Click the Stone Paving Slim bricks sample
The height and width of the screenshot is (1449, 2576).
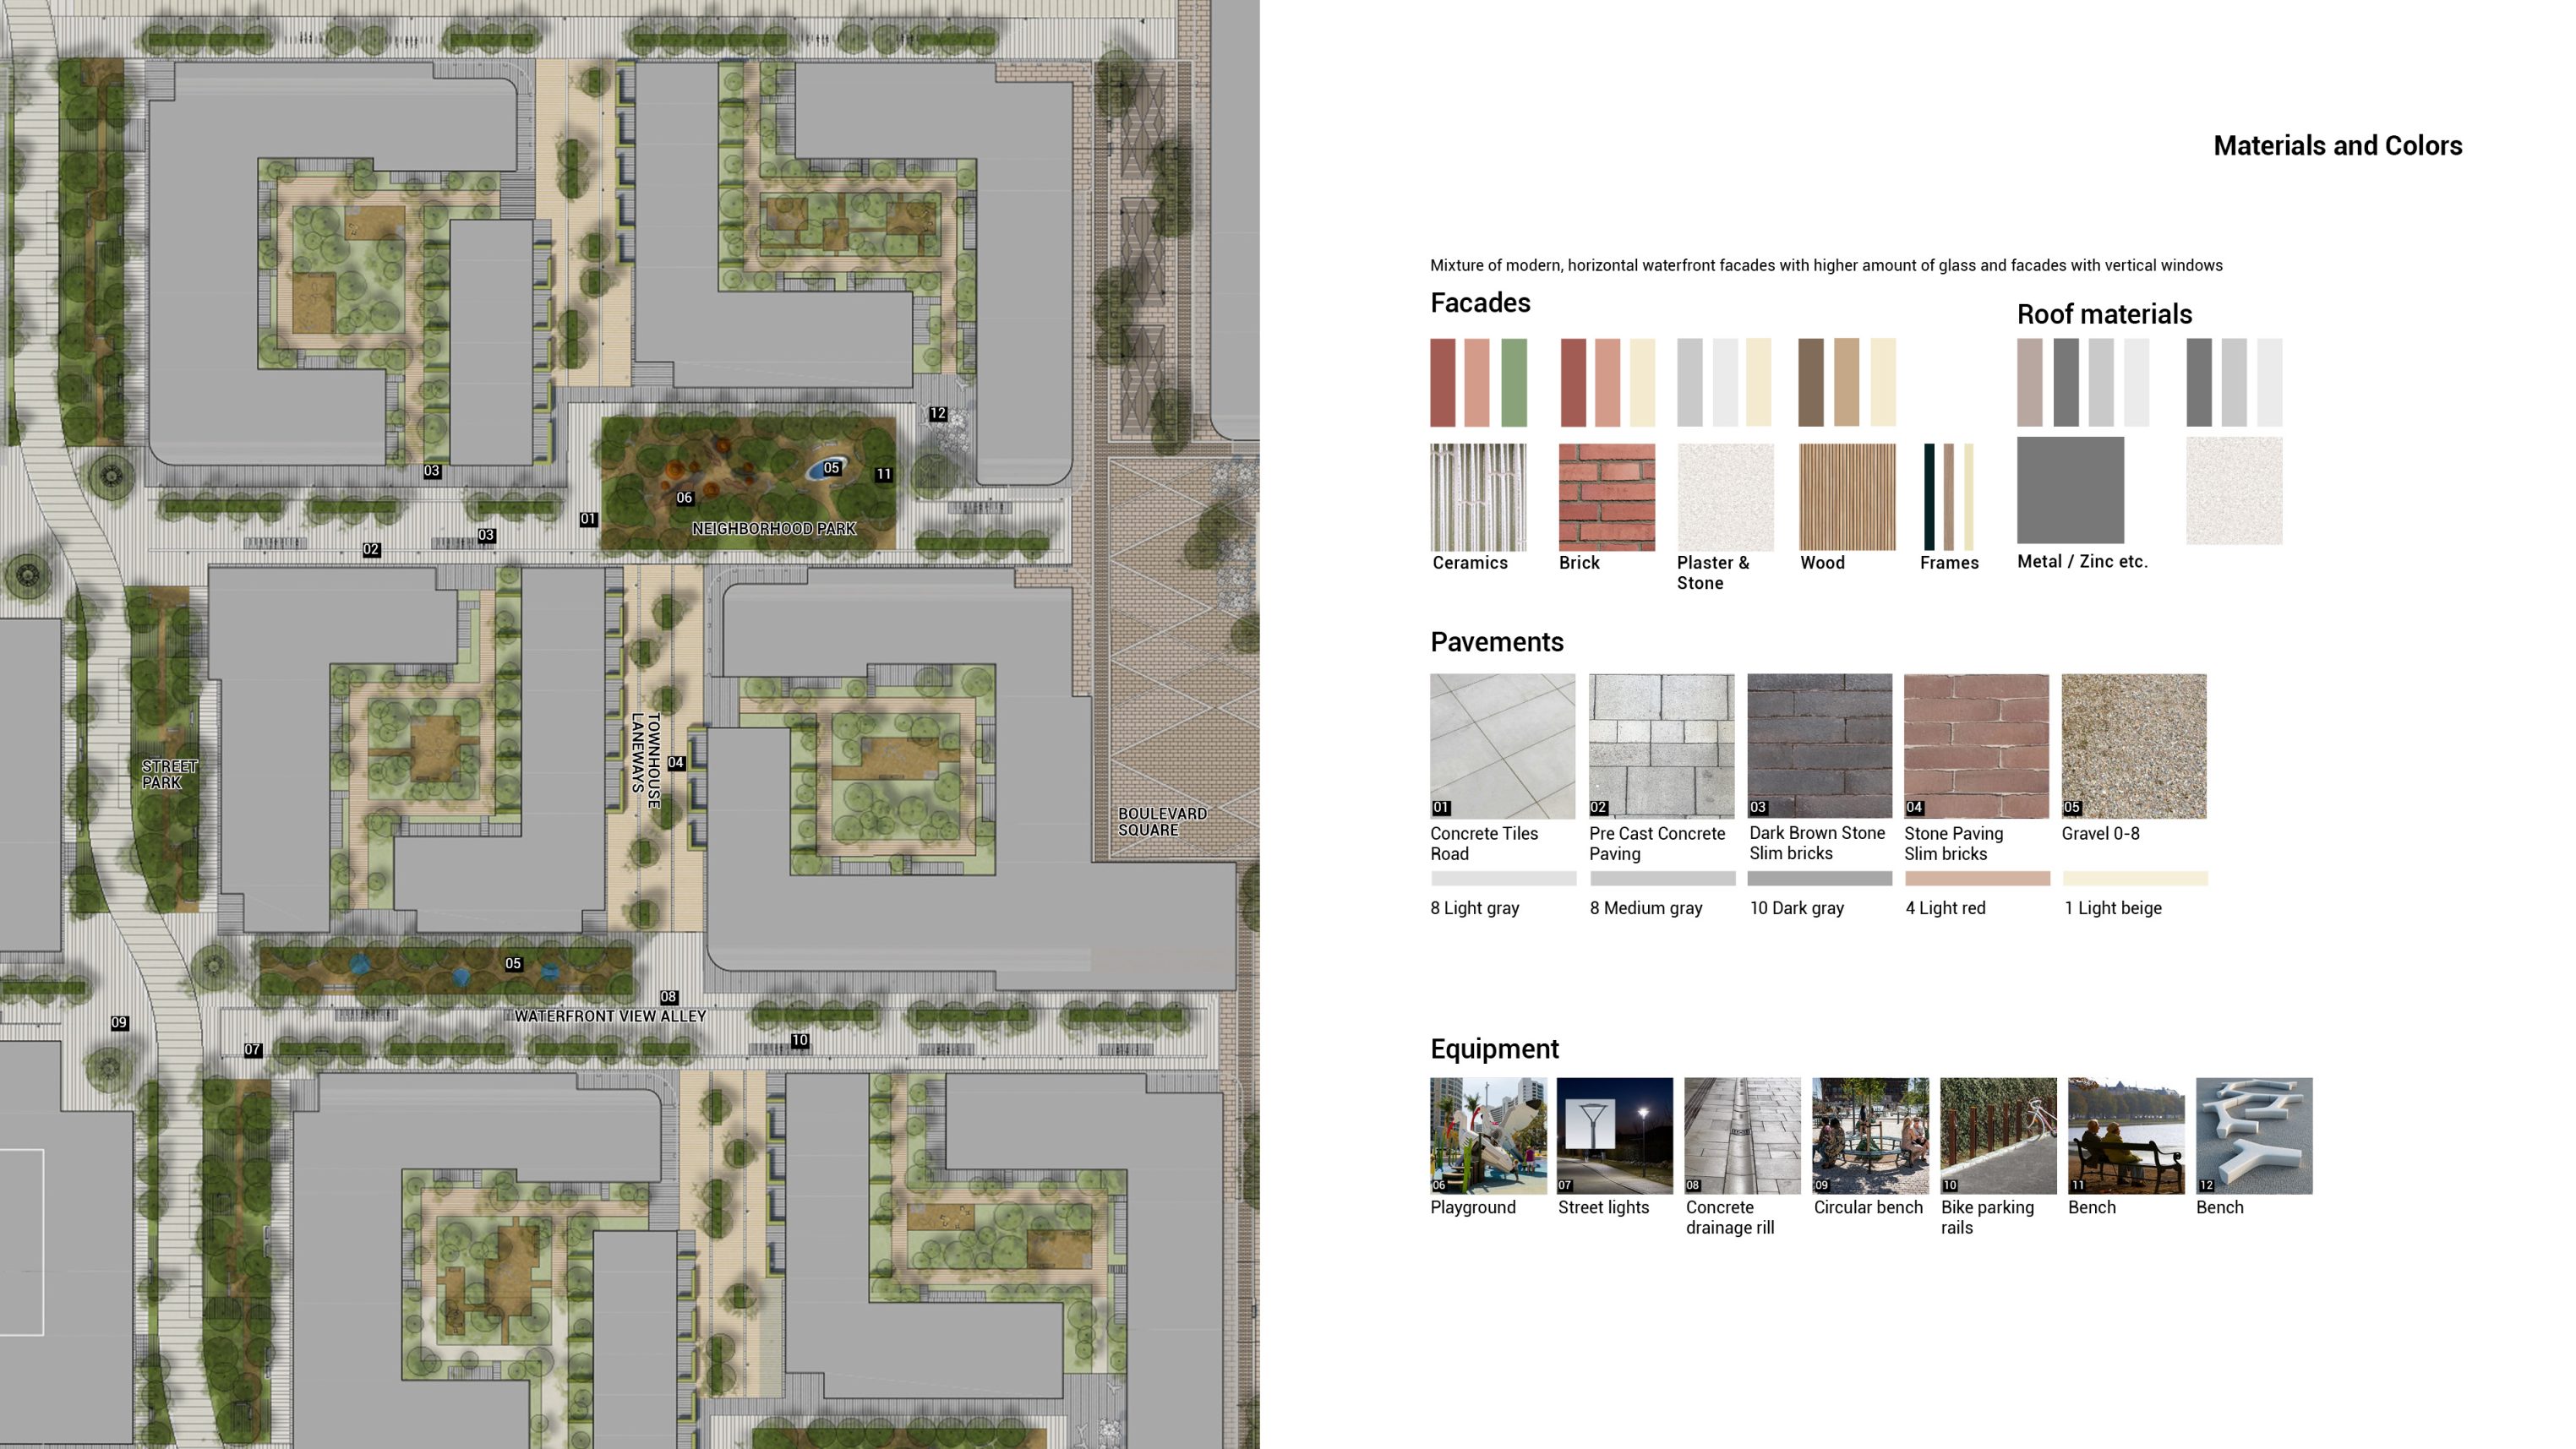click(x=1976, y=746)
